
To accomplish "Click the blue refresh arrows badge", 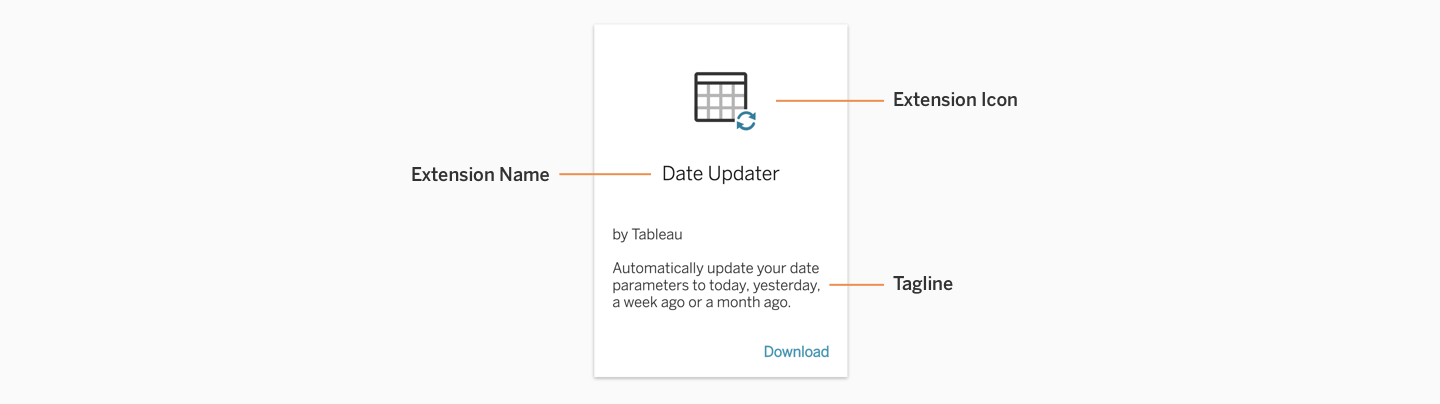I will tap(746, 121).
